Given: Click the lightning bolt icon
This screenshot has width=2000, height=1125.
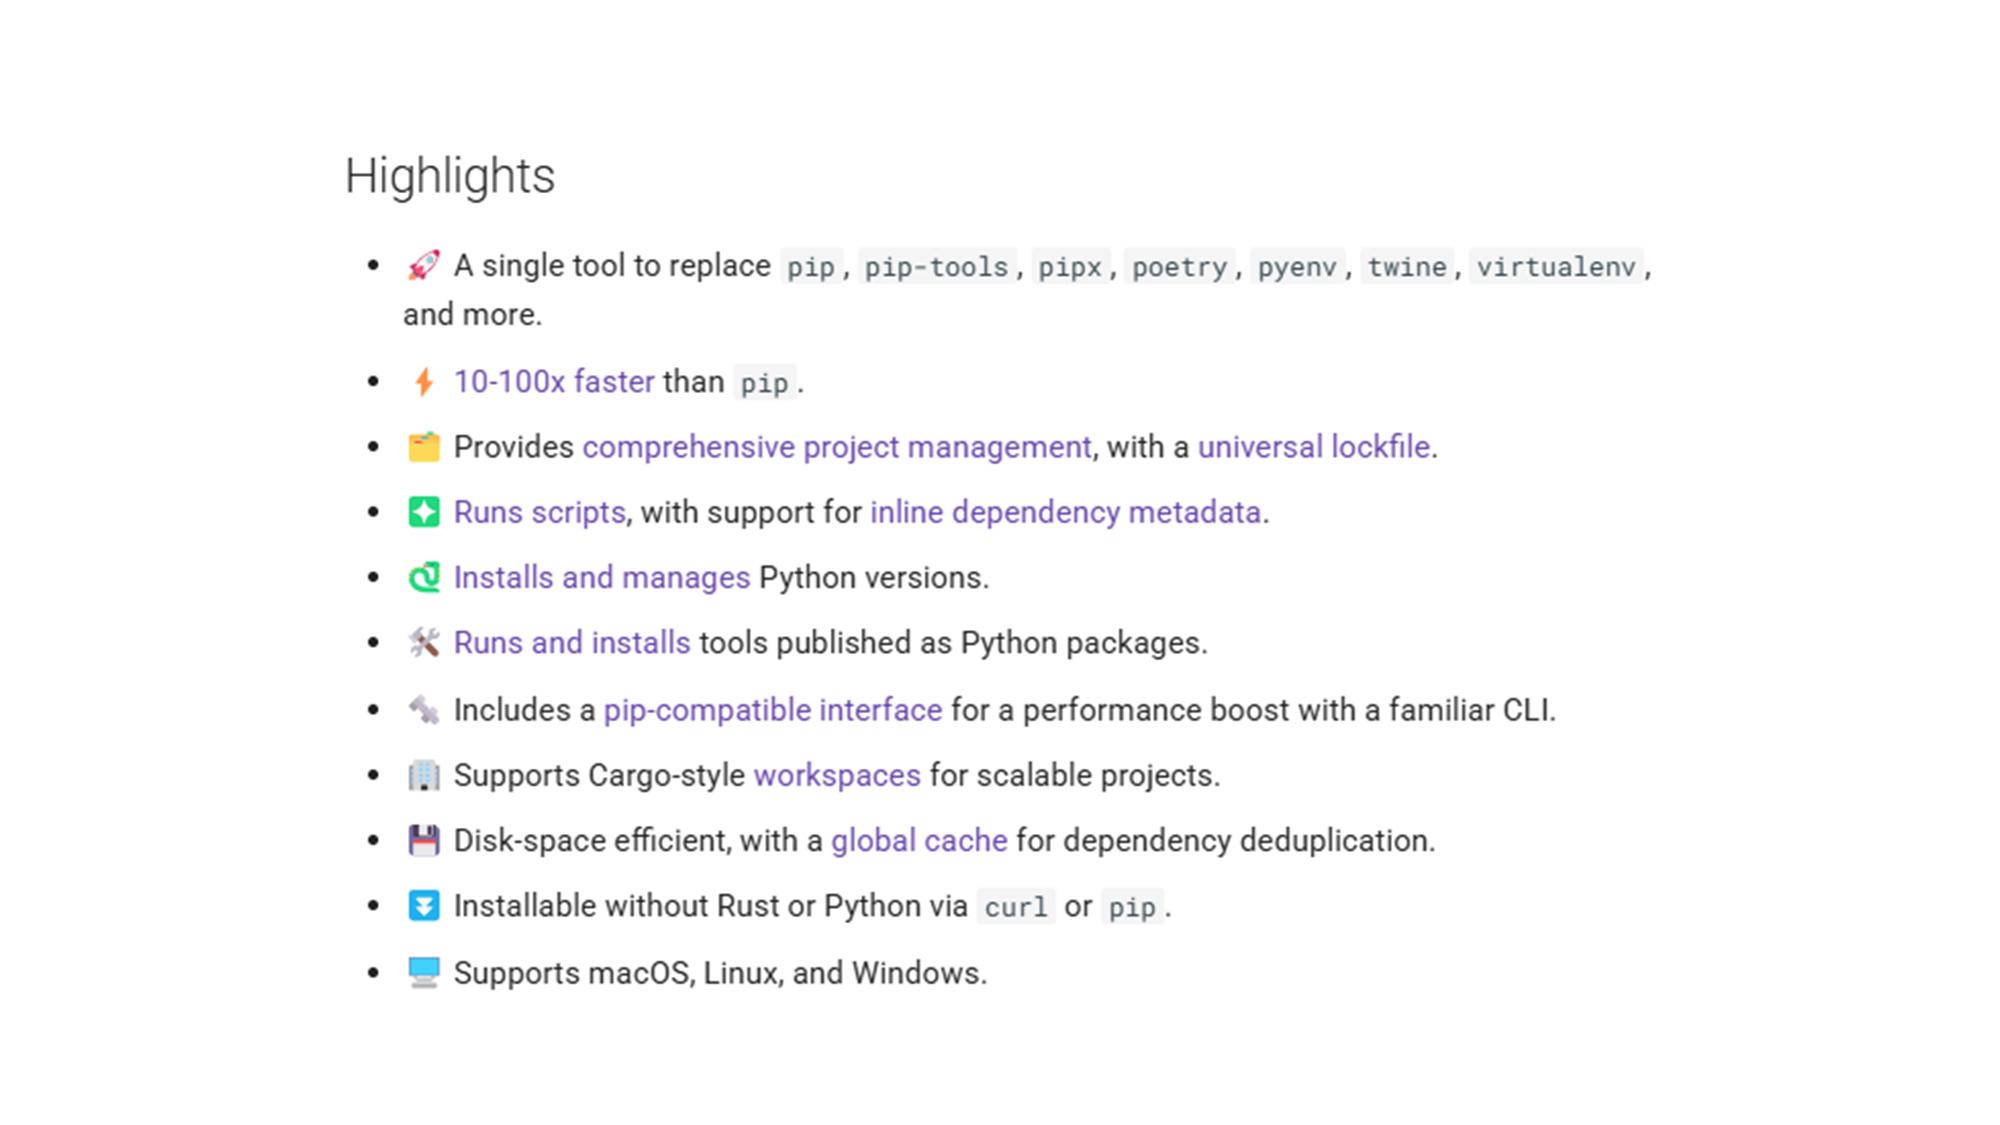Looking at the screenshot, I should point(424,382).
